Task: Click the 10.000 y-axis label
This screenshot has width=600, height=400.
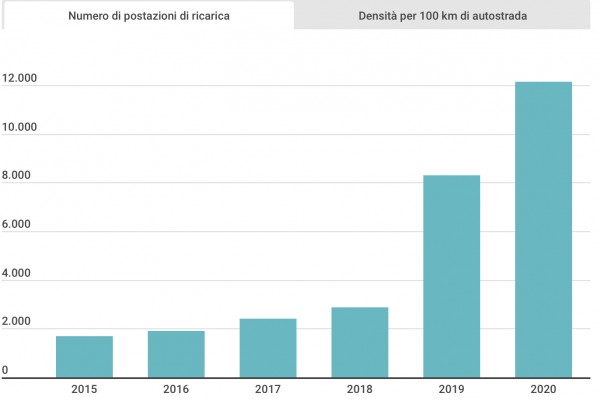Action: 20,127
